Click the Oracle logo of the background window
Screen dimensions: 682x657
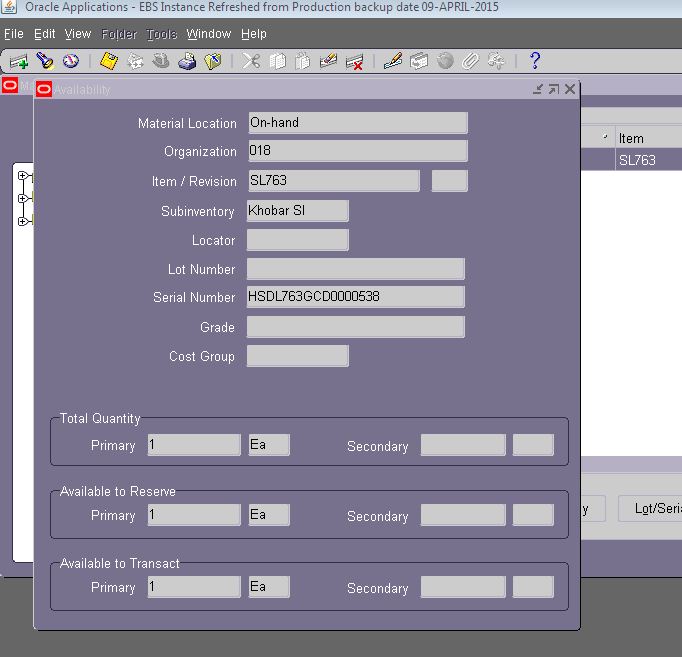pyautogui.click(x=10, y=85)
